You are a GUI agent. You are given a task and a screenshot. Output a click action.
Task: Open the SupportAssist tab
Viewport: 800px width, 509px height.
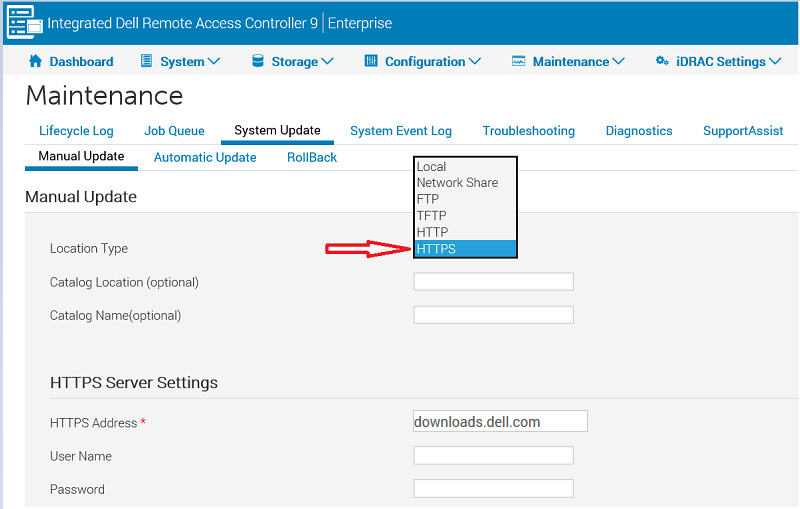[743, 131]
